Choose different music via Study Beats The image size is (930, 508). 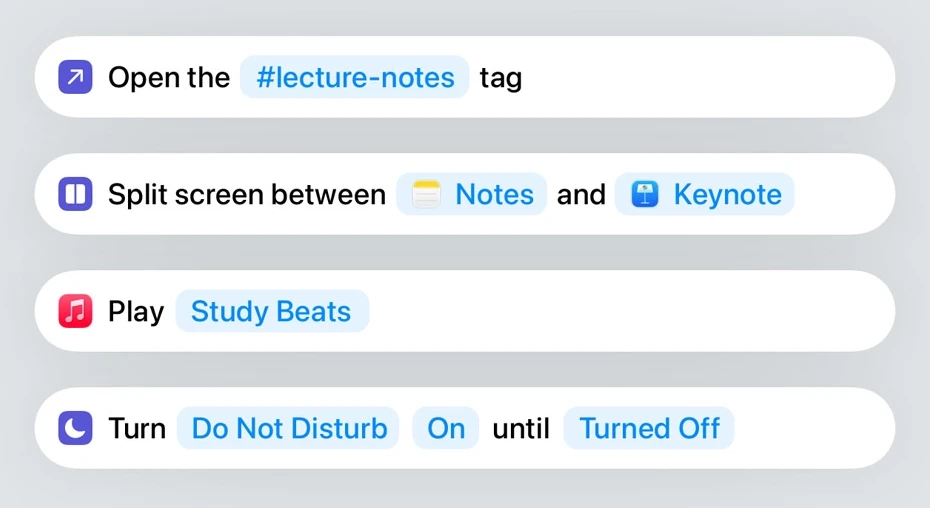(x=272, y=311)
